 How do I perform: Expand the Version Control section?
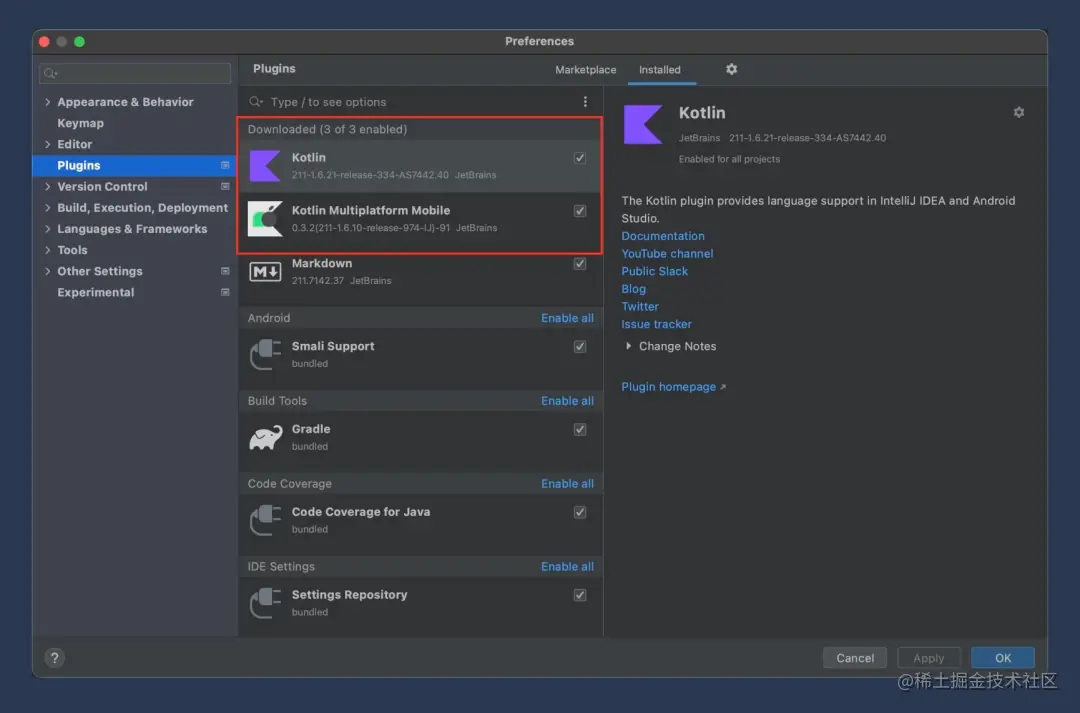click(48, 187)
